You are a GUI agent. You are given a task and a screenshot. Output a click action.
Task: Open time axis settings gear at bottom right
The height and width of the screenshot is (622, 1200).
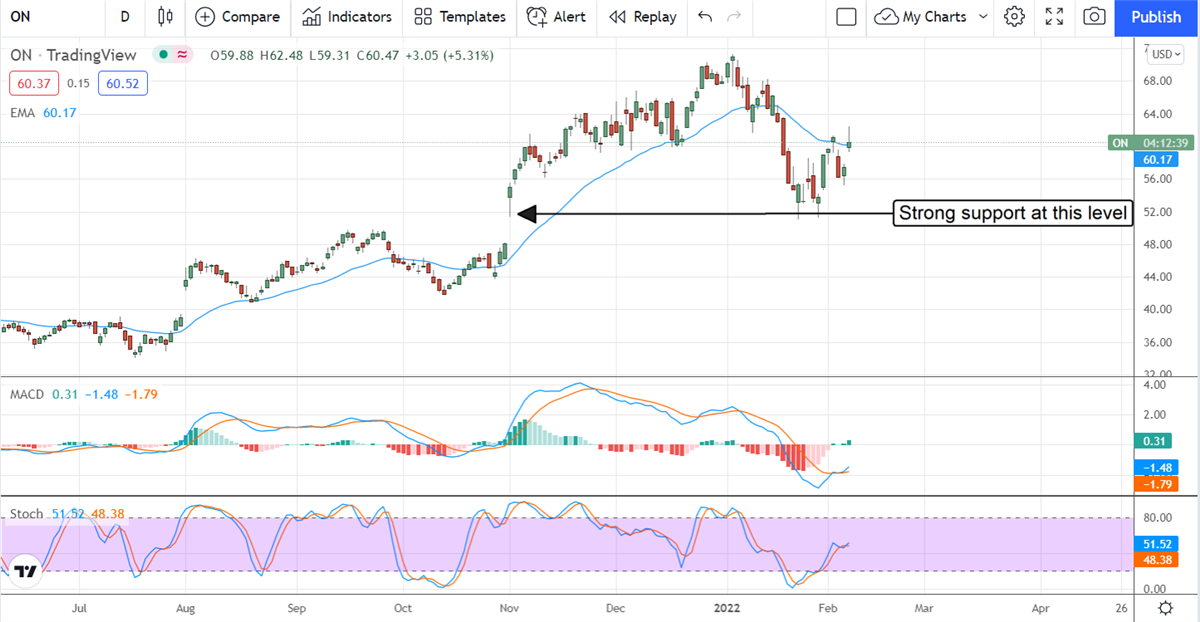(x=1166, y=607)
